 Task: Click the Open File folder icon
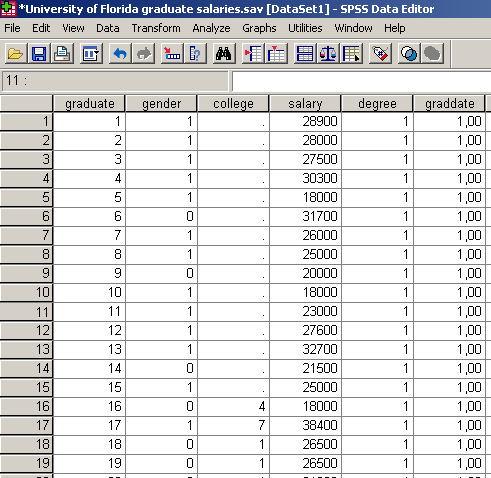15,53
